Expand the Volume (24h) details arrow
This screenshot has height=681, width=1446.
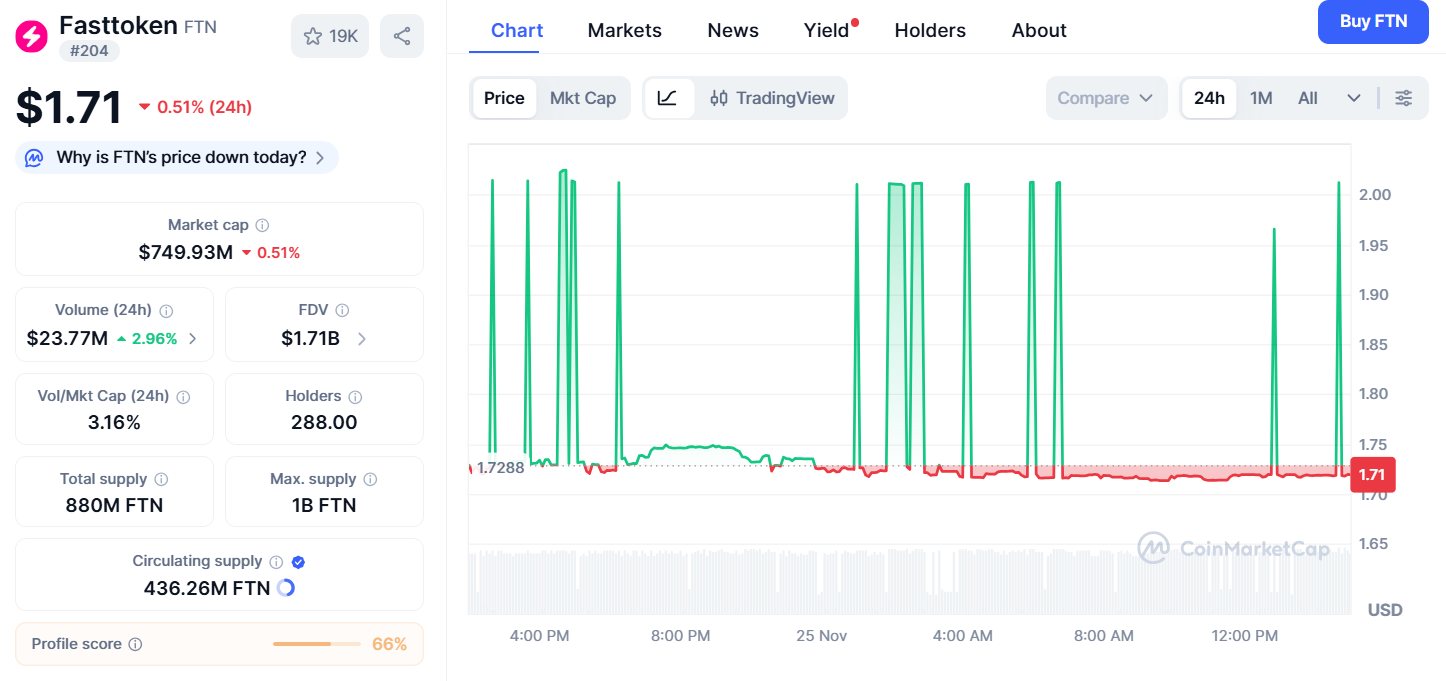click(x=193, y=339)
